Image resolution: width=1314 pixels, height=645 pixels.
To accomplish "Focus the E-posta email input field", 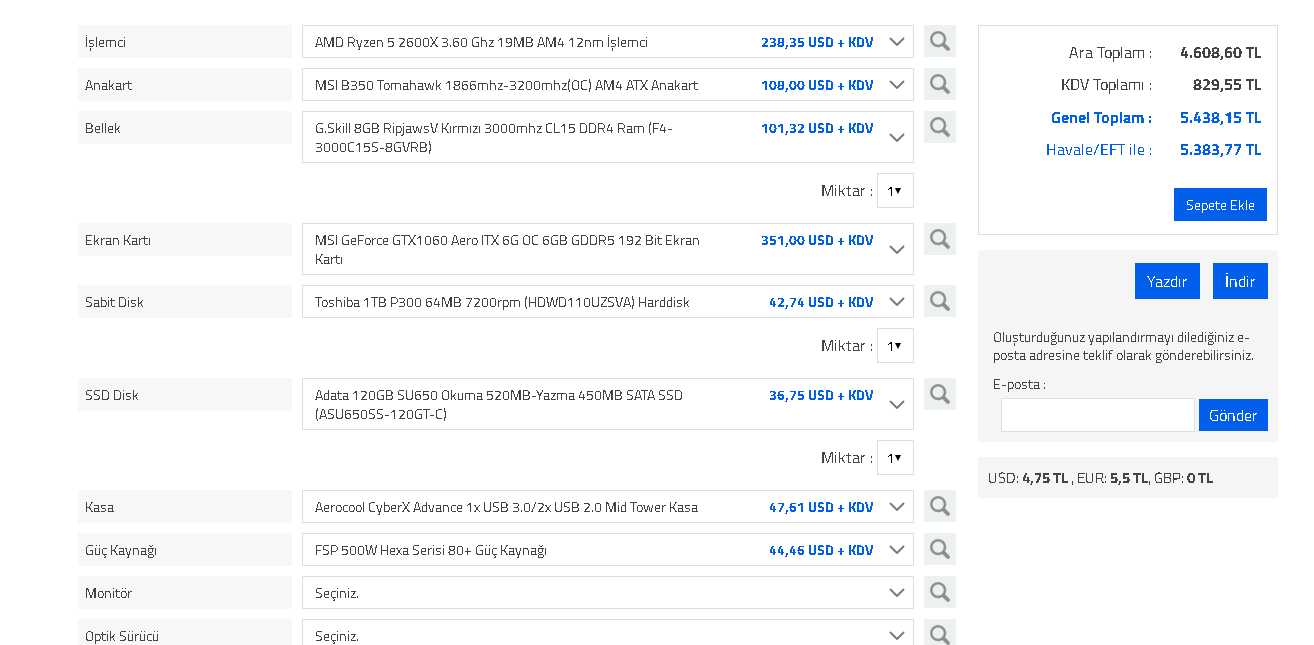I will (x=1098, y=415).
